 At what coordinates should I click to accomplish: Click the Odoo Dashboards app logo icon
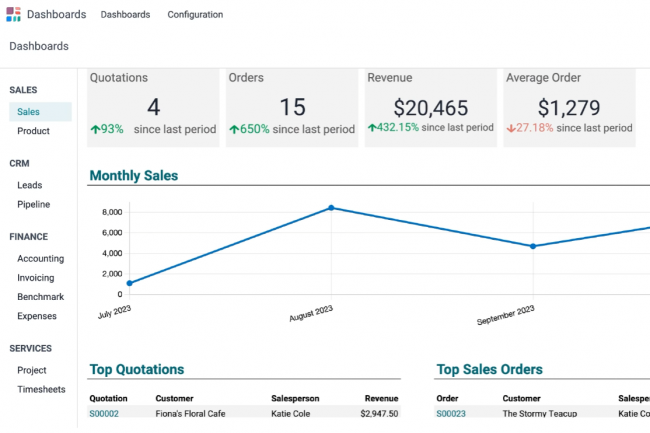point(13,14)
